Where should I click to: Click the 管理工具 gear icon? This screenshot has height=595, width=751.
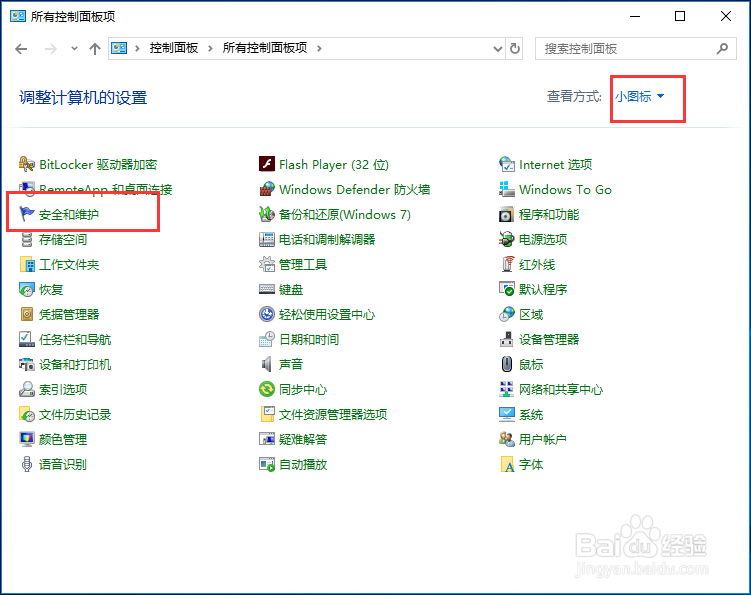coord(267,264)
